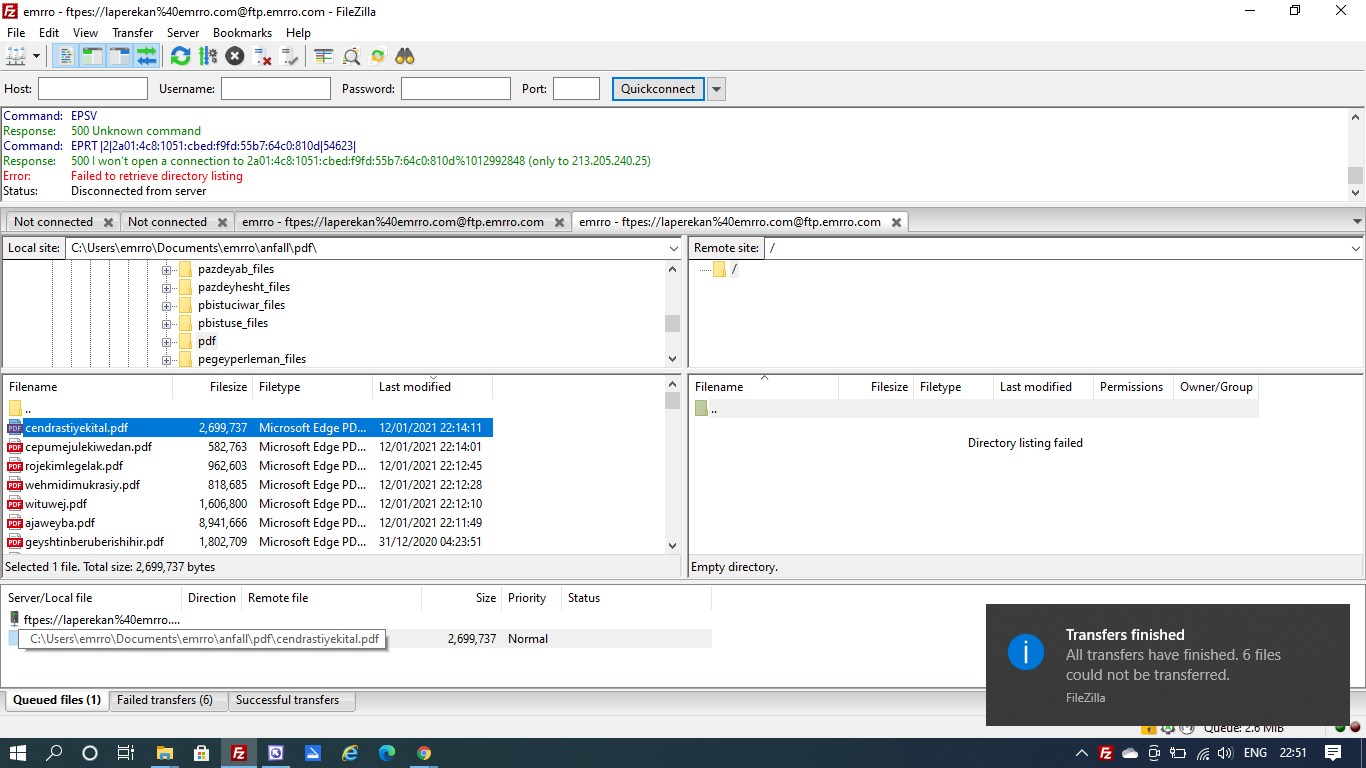This screenshot has width=1366, height=768.
Task: Expand the pazdeyab_files folder
Action: pyautogui.click(x=167, y=269)
